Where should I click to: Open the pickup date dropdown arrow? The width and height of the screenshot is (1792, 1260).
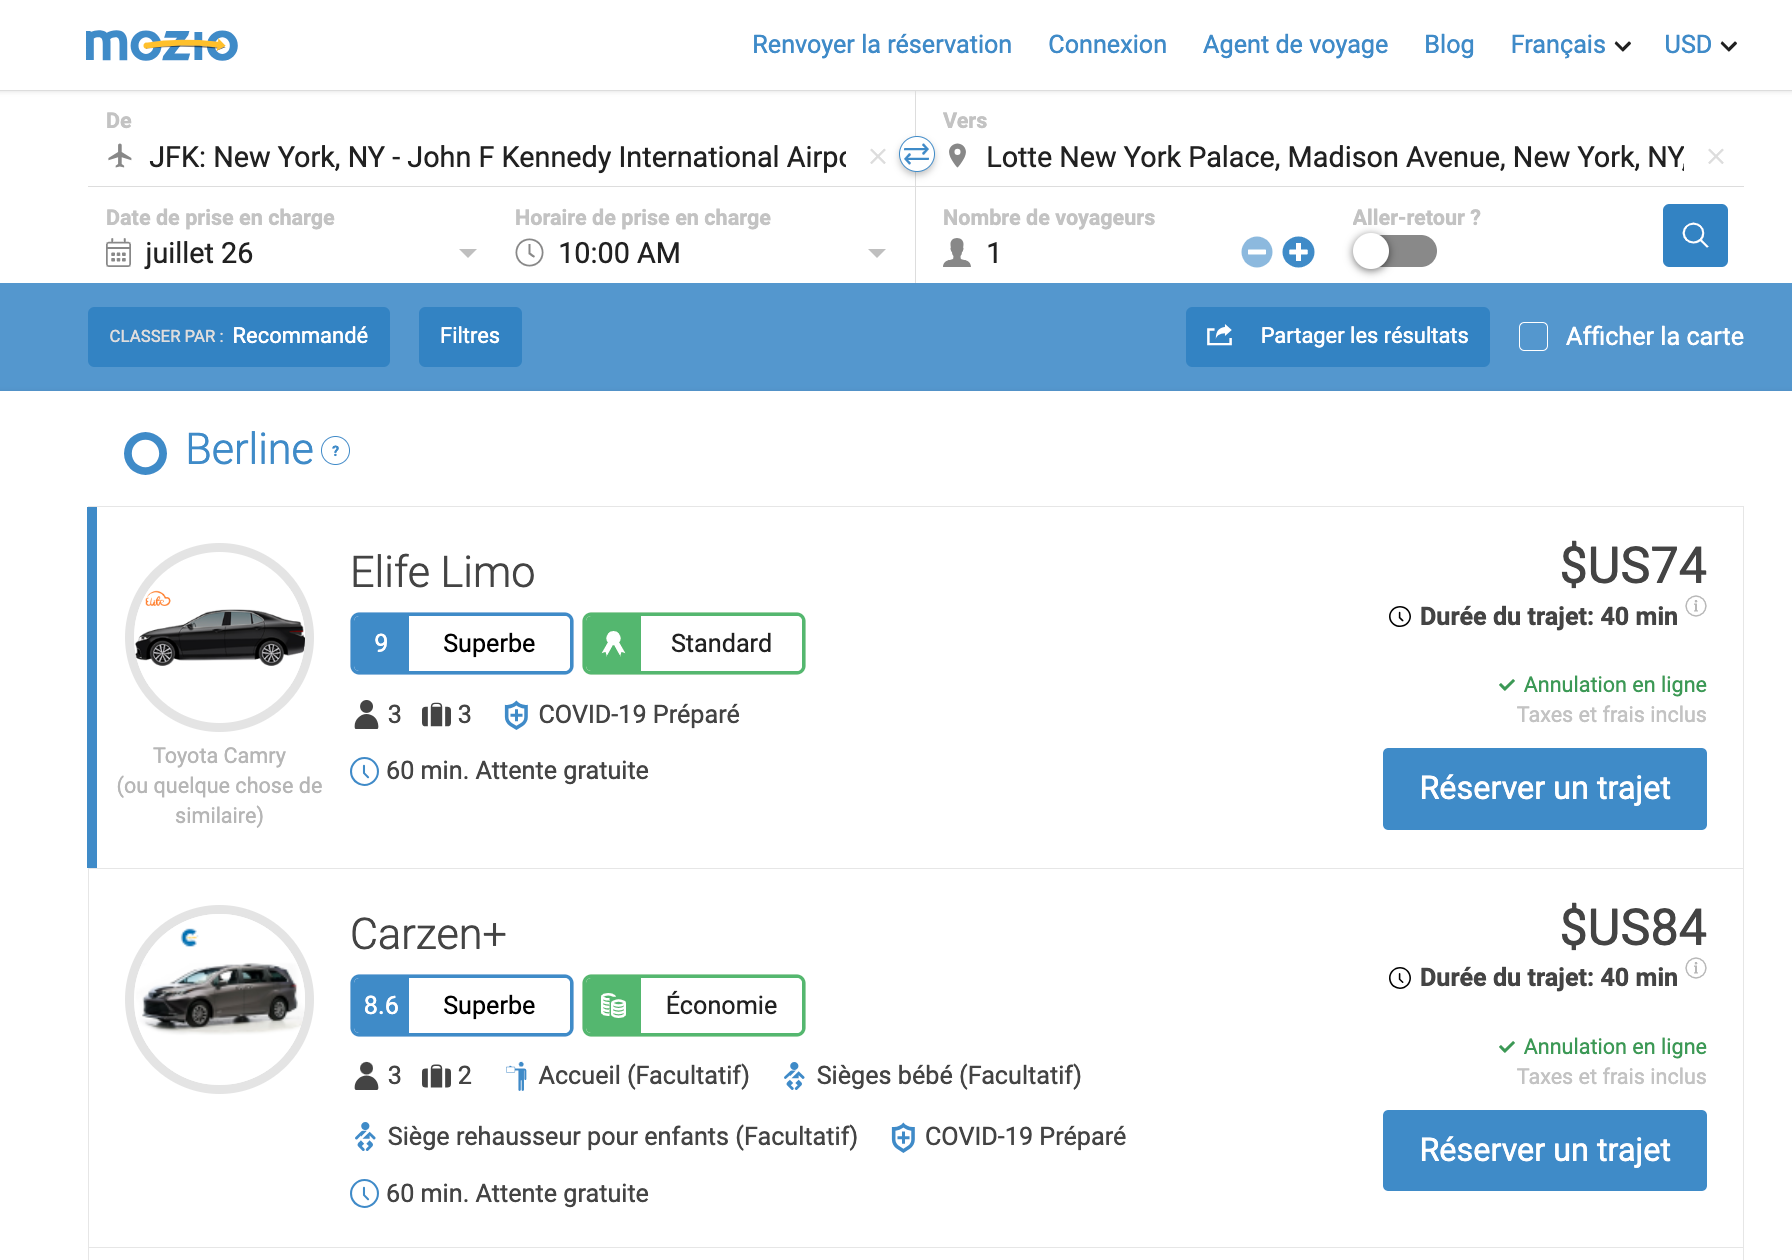pos(467,253)
